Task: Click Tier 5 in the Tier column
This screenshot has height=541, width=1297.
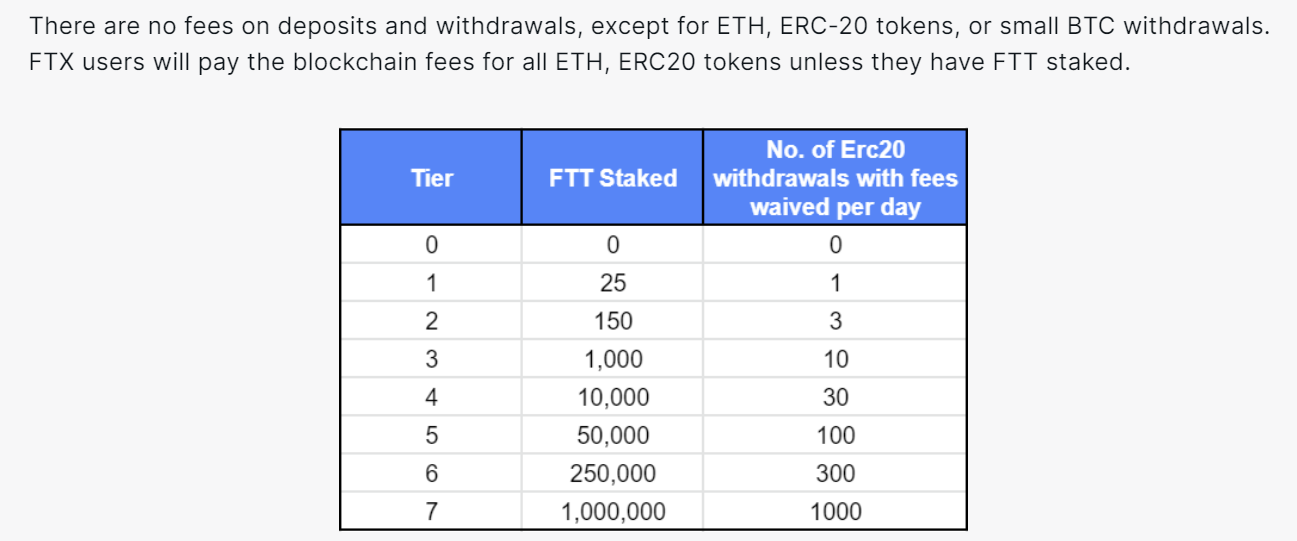Action: coord(431,435)
